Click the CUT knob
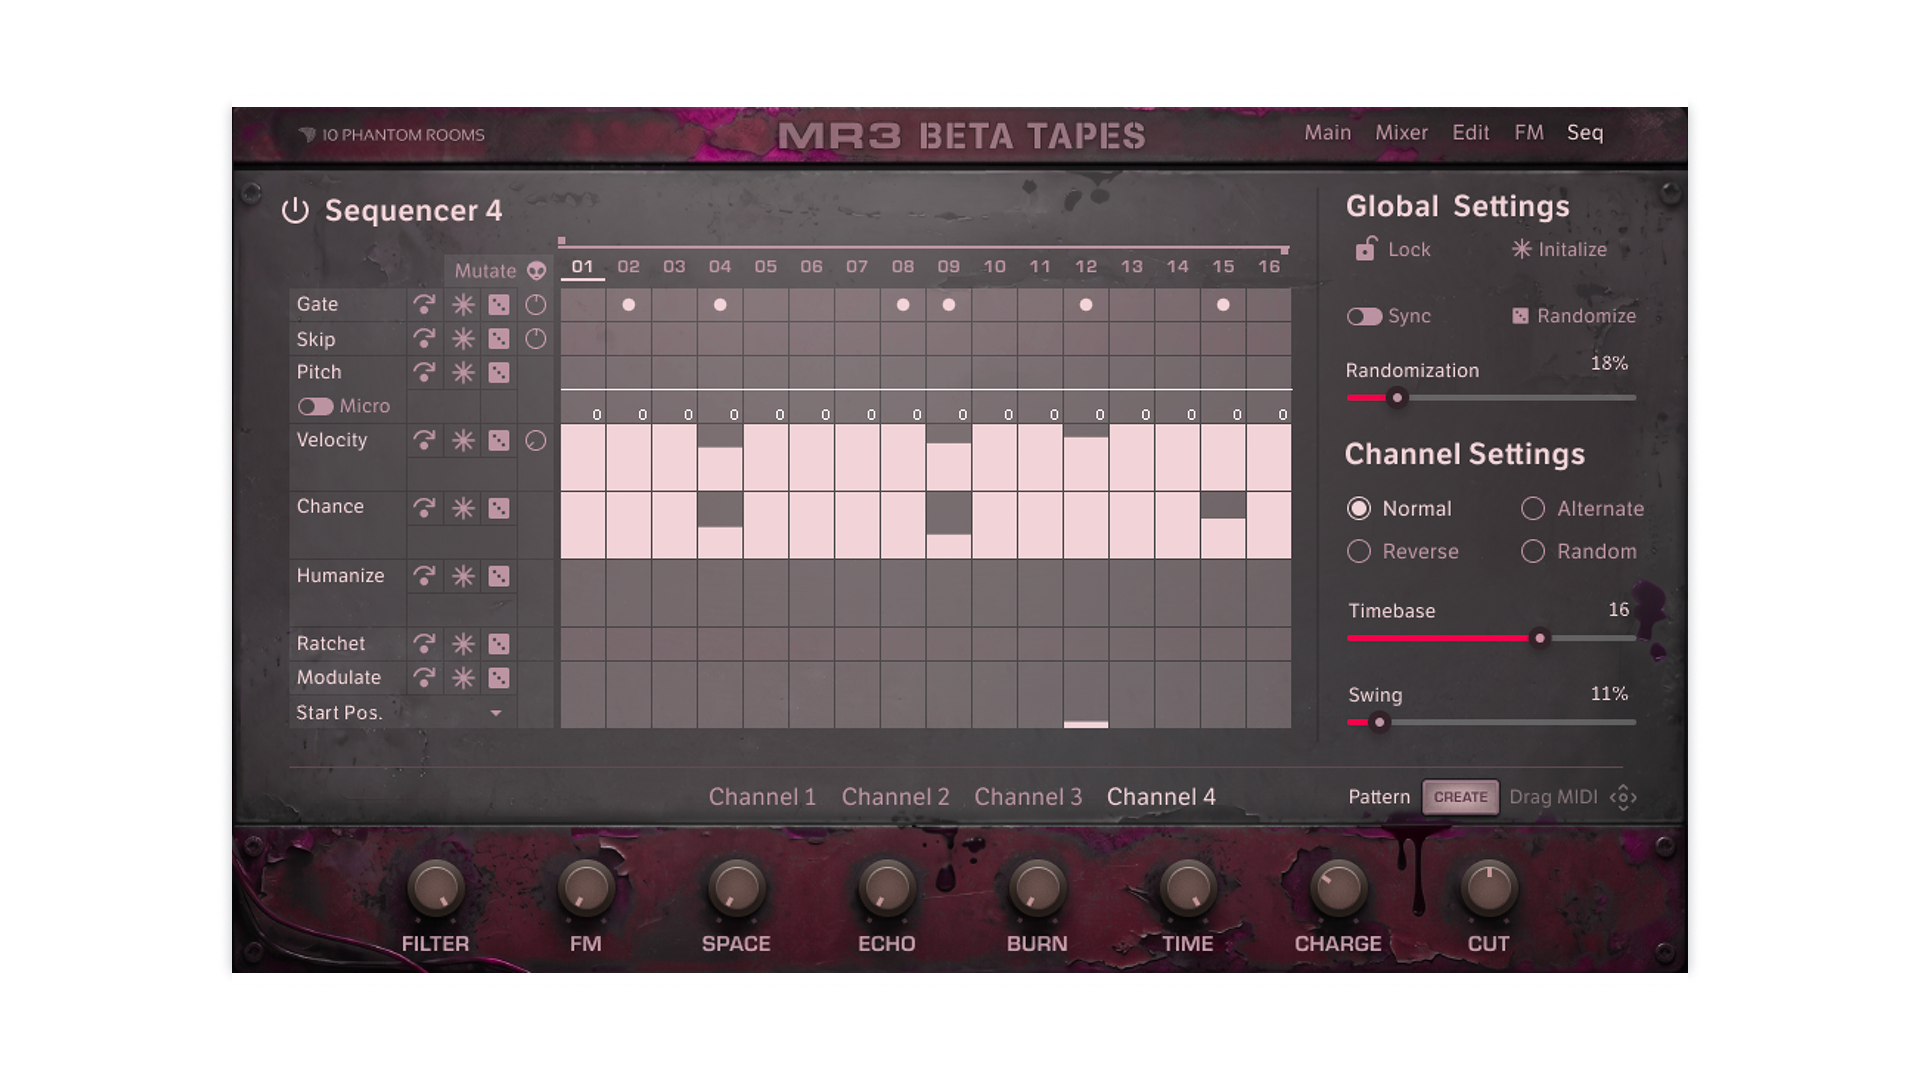The image size is (1920, 1080). (x=1488, y=888)
